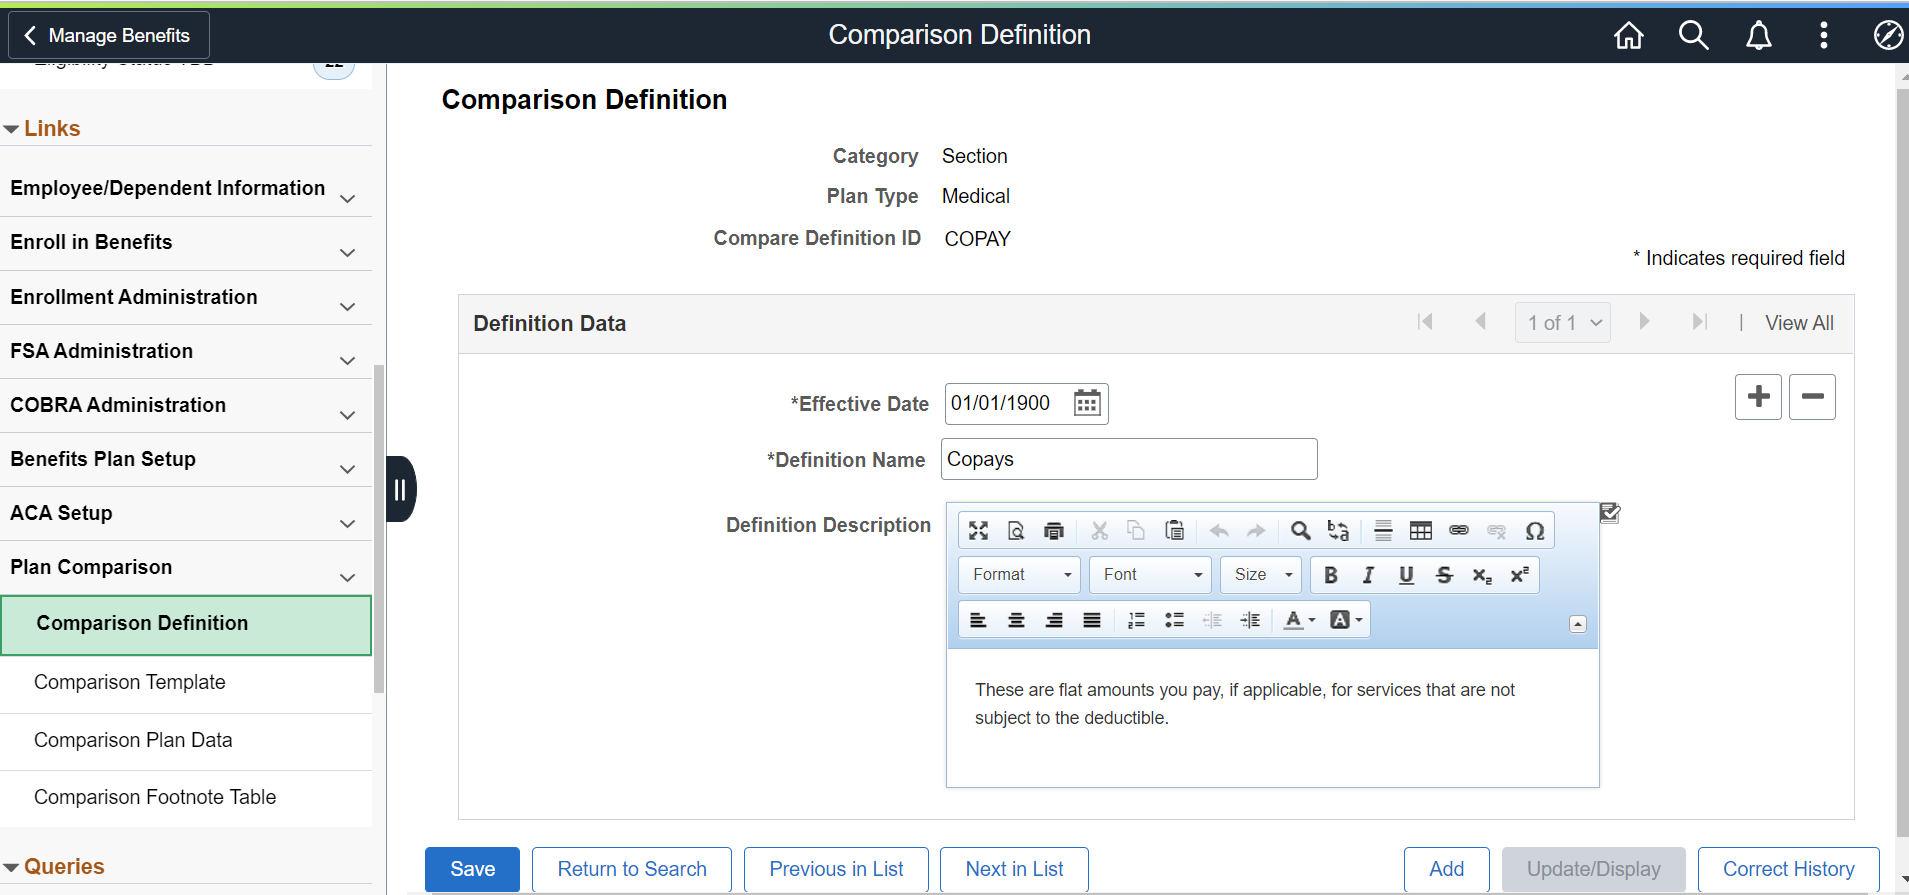Click the Insert Table icon
Viewport: 1909px width, 895px height.
1420,531
